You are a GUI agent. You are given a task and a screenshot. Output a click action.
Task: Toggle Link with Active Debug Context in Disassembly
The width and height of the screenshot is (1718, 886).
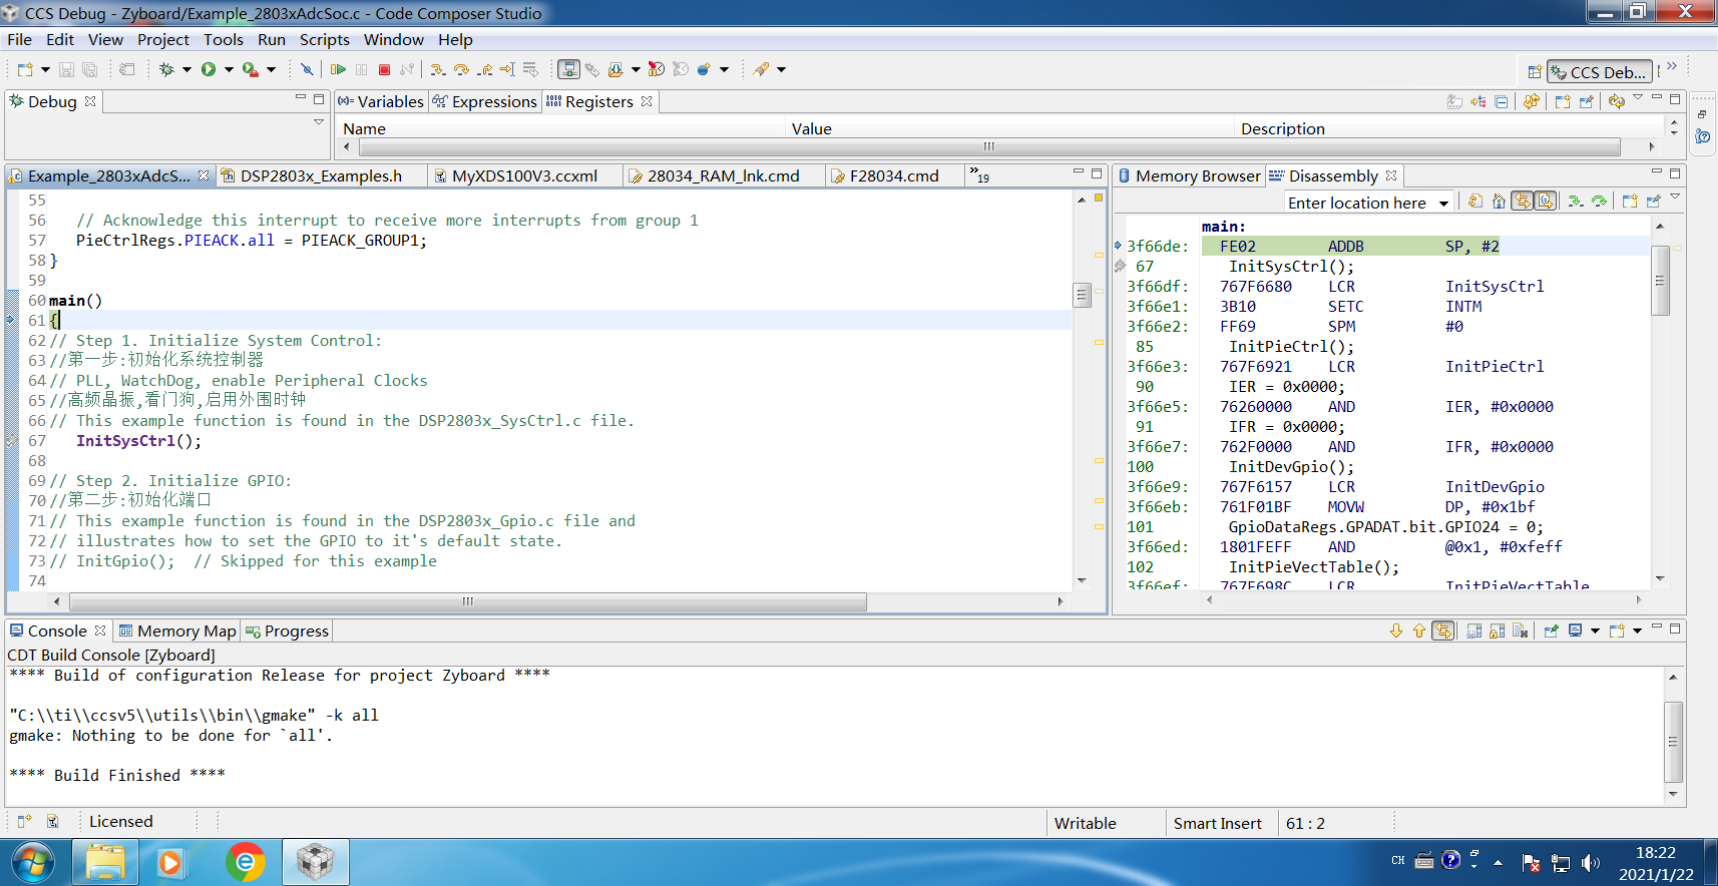(x=1521, y=202)
